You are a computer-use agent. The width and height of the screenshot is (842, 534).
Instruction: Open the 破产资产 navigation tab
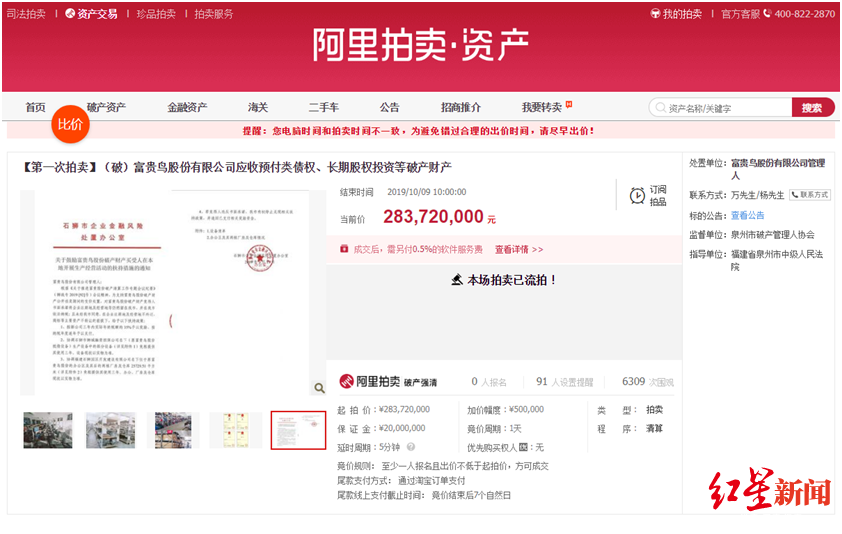point(106,107)
